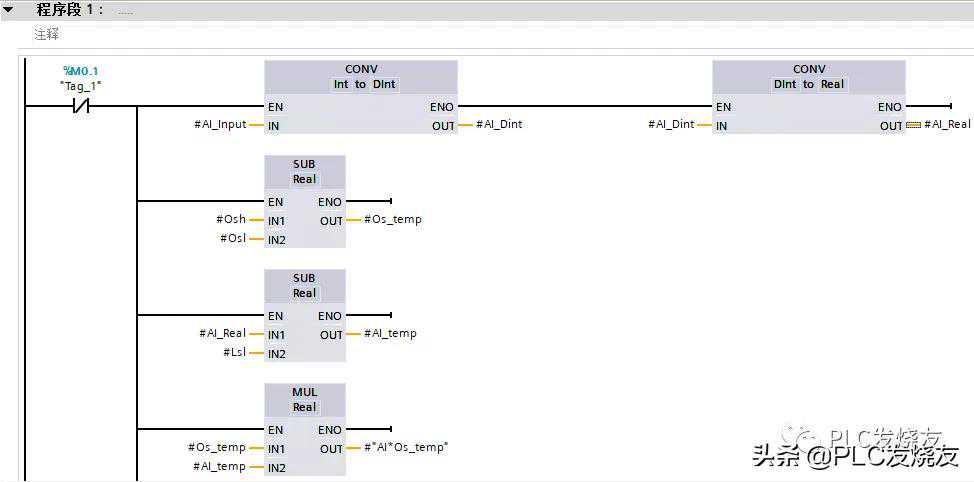Click #AI_Dint input of second CONV
The image size is (974, 482).
[x=673, y=125]
